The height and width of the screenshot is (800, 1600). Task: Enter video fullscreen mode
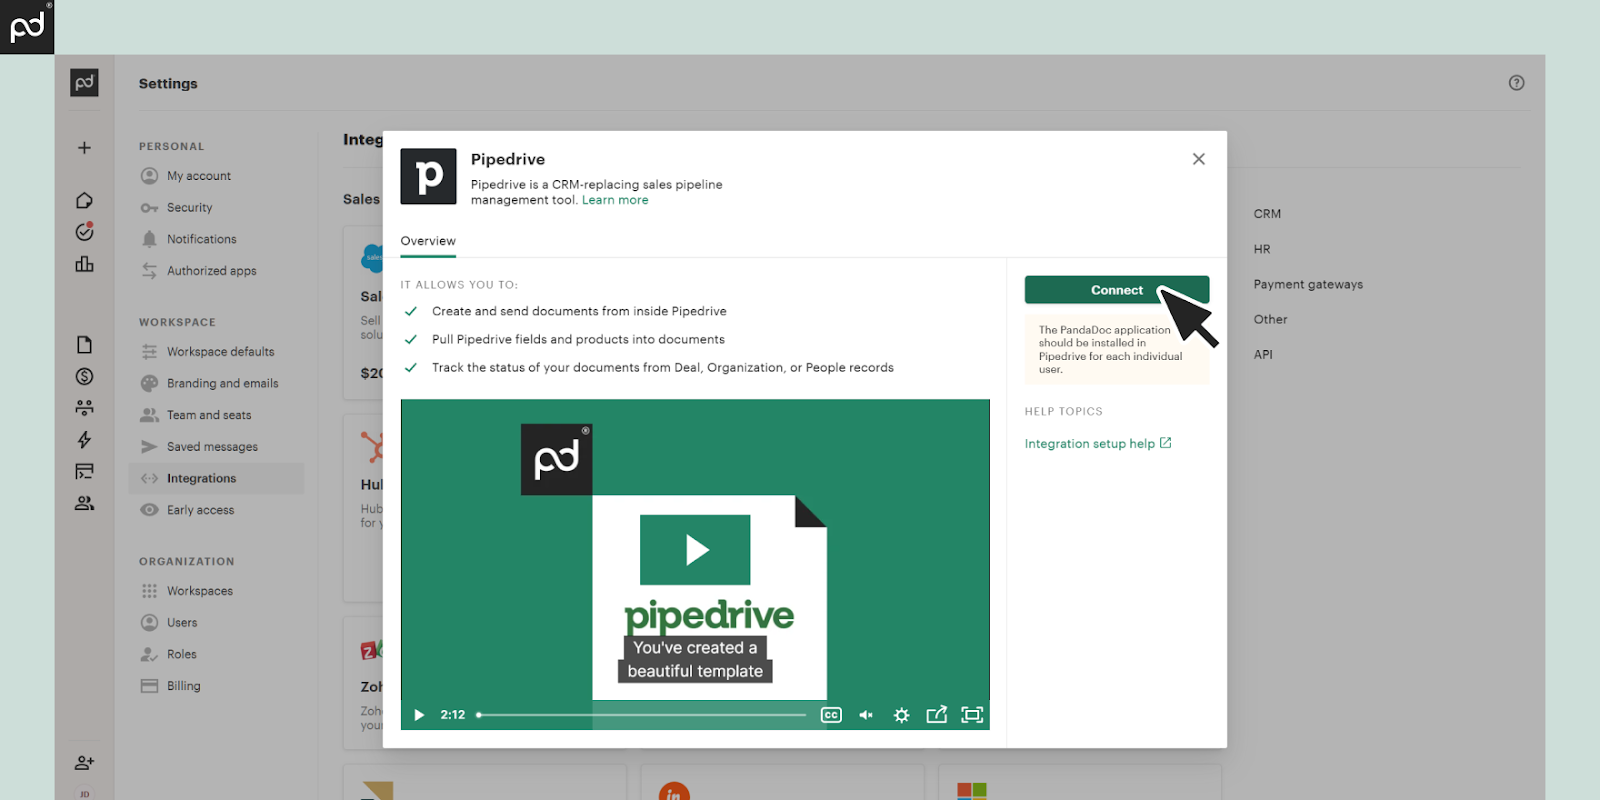point(972,715)
